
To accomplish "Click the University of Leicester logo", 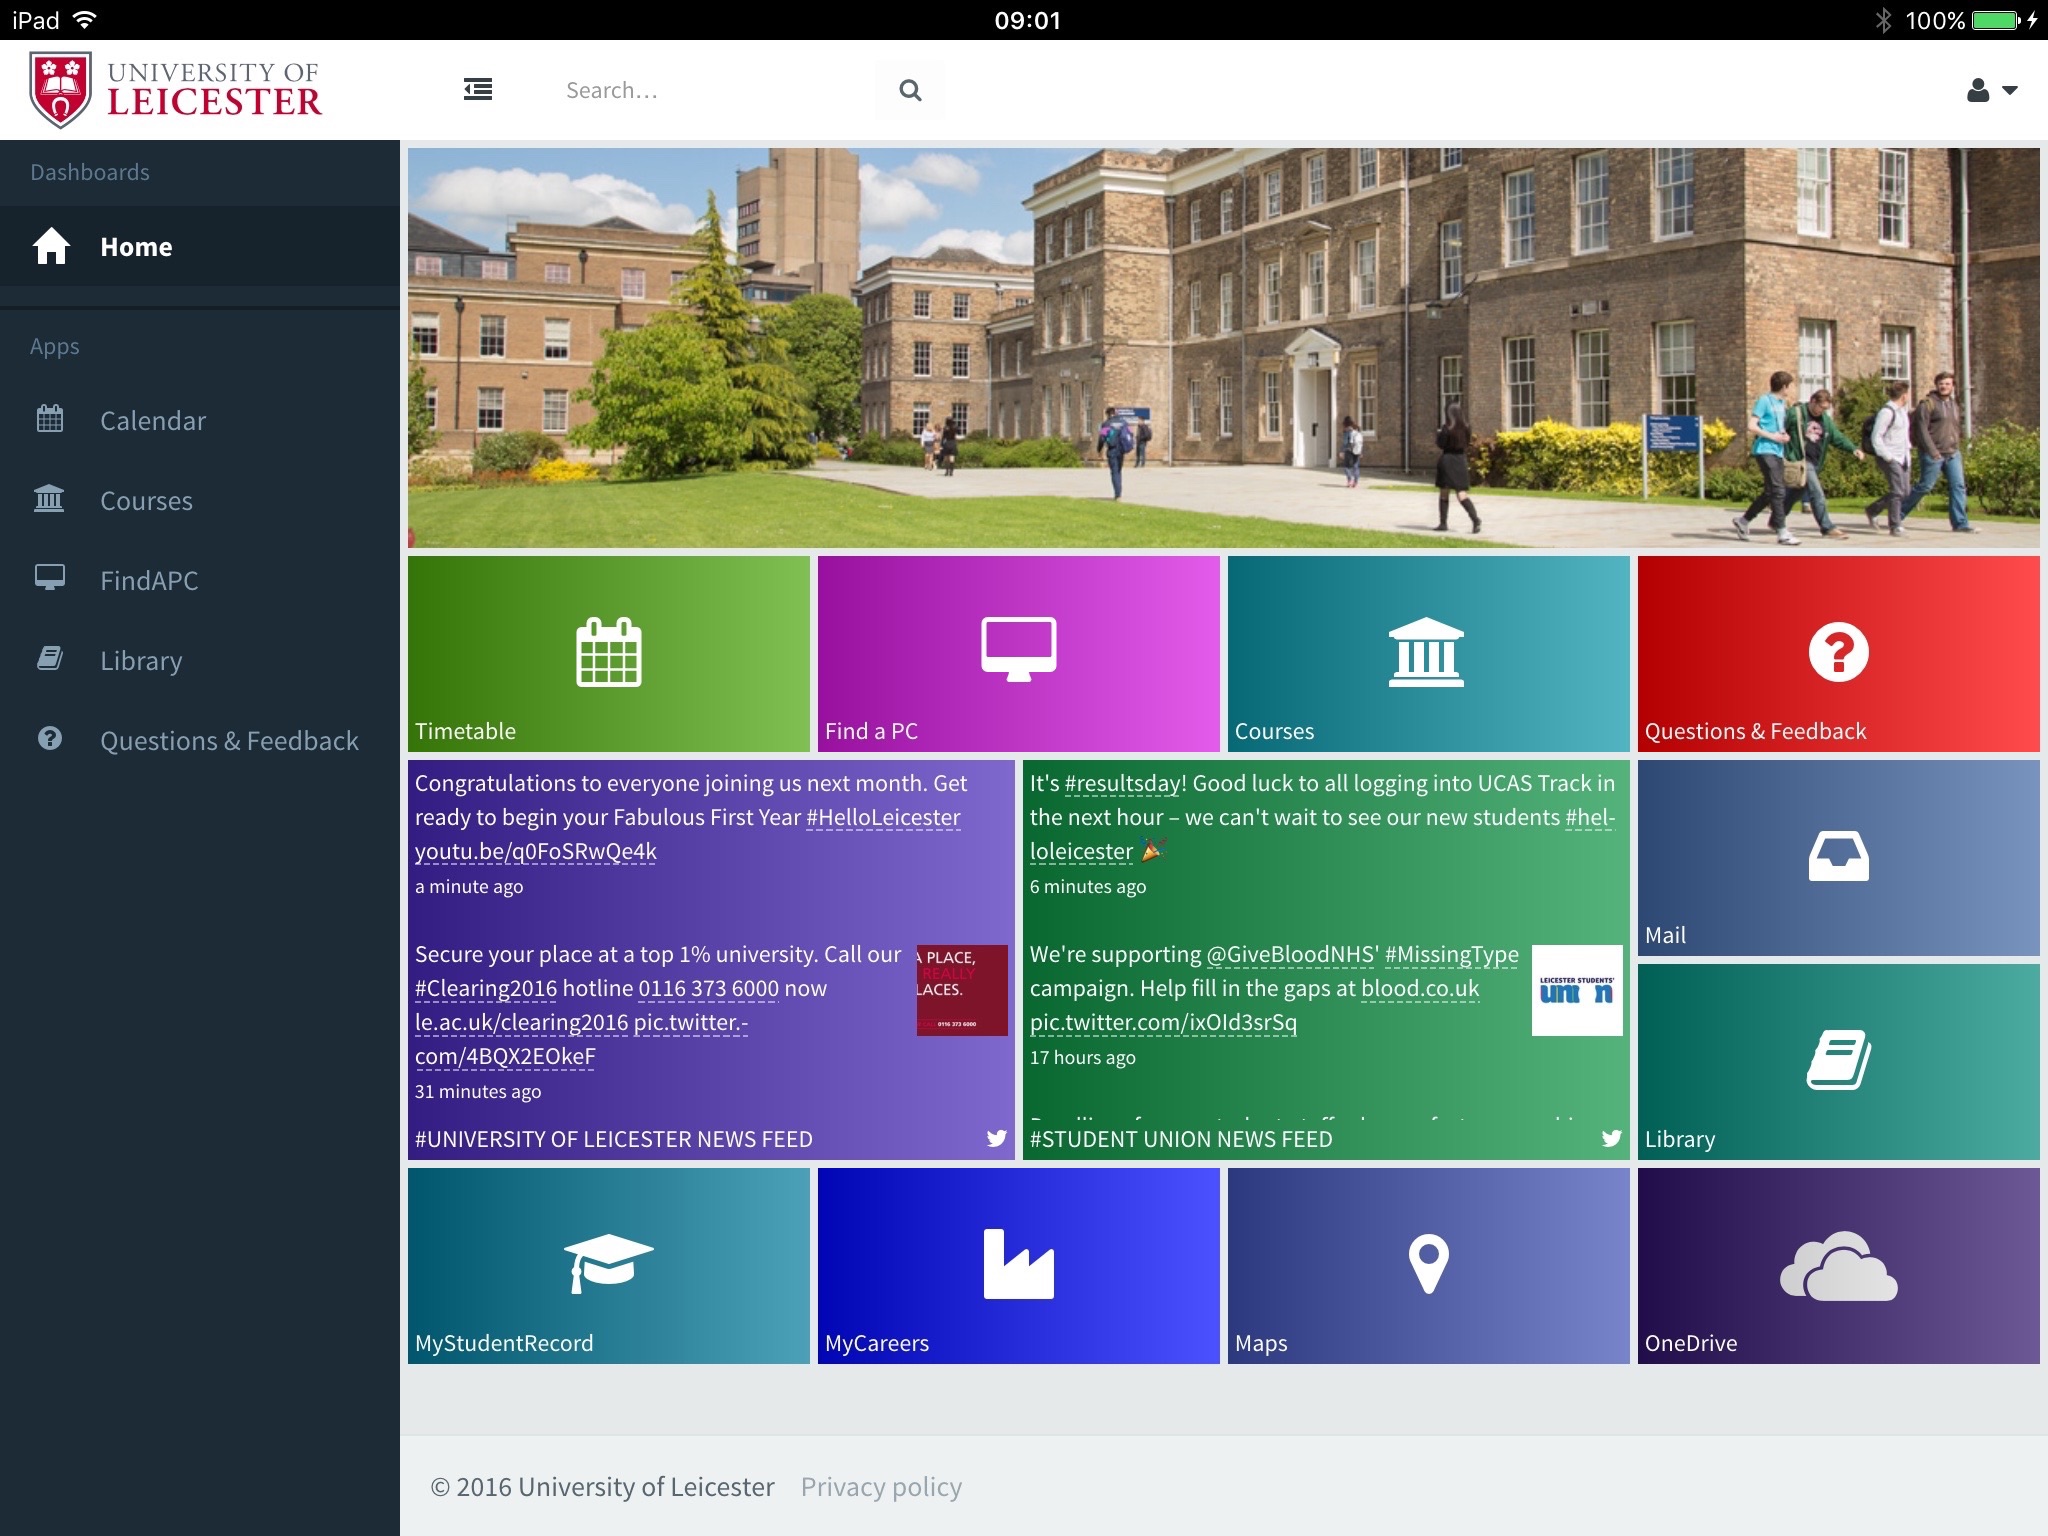I will click(x=176, y=90).
